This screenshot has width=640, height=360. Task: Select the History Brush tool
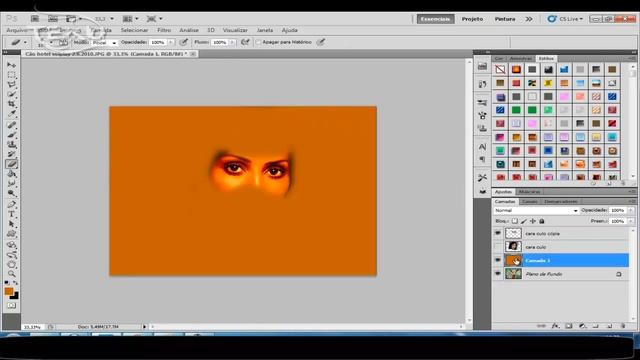pyautogui.click(x=11, y=154)
